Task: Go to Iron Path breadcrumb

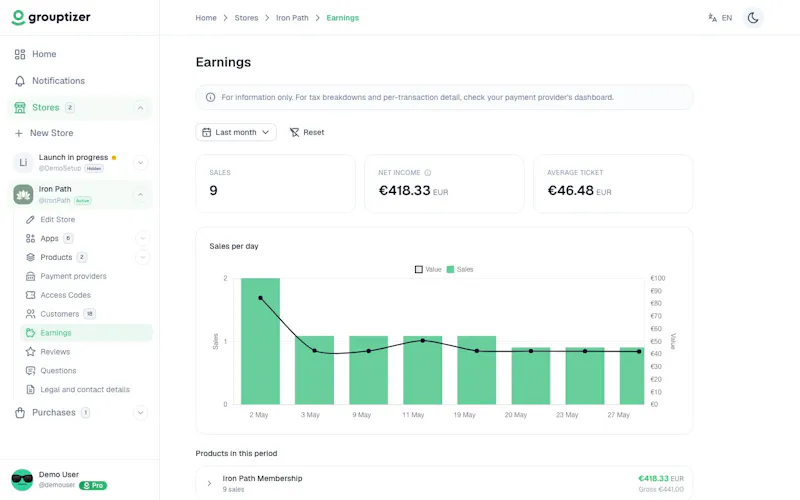Action: tap(292, 18)
